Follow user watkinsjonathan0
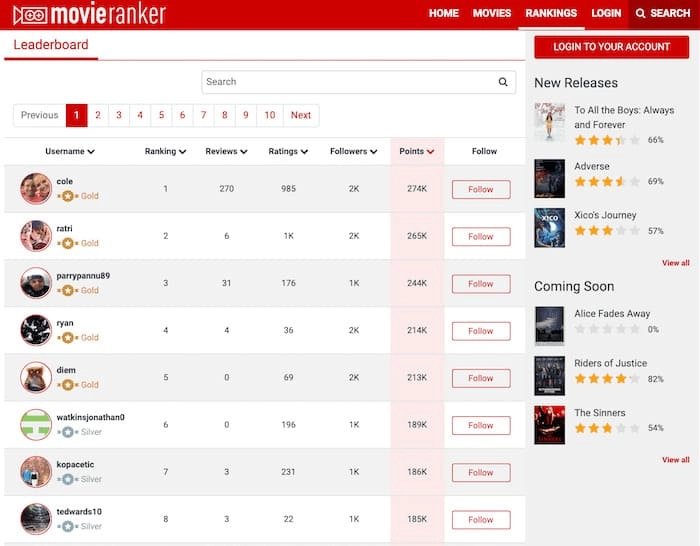 [x=481, y=425]
